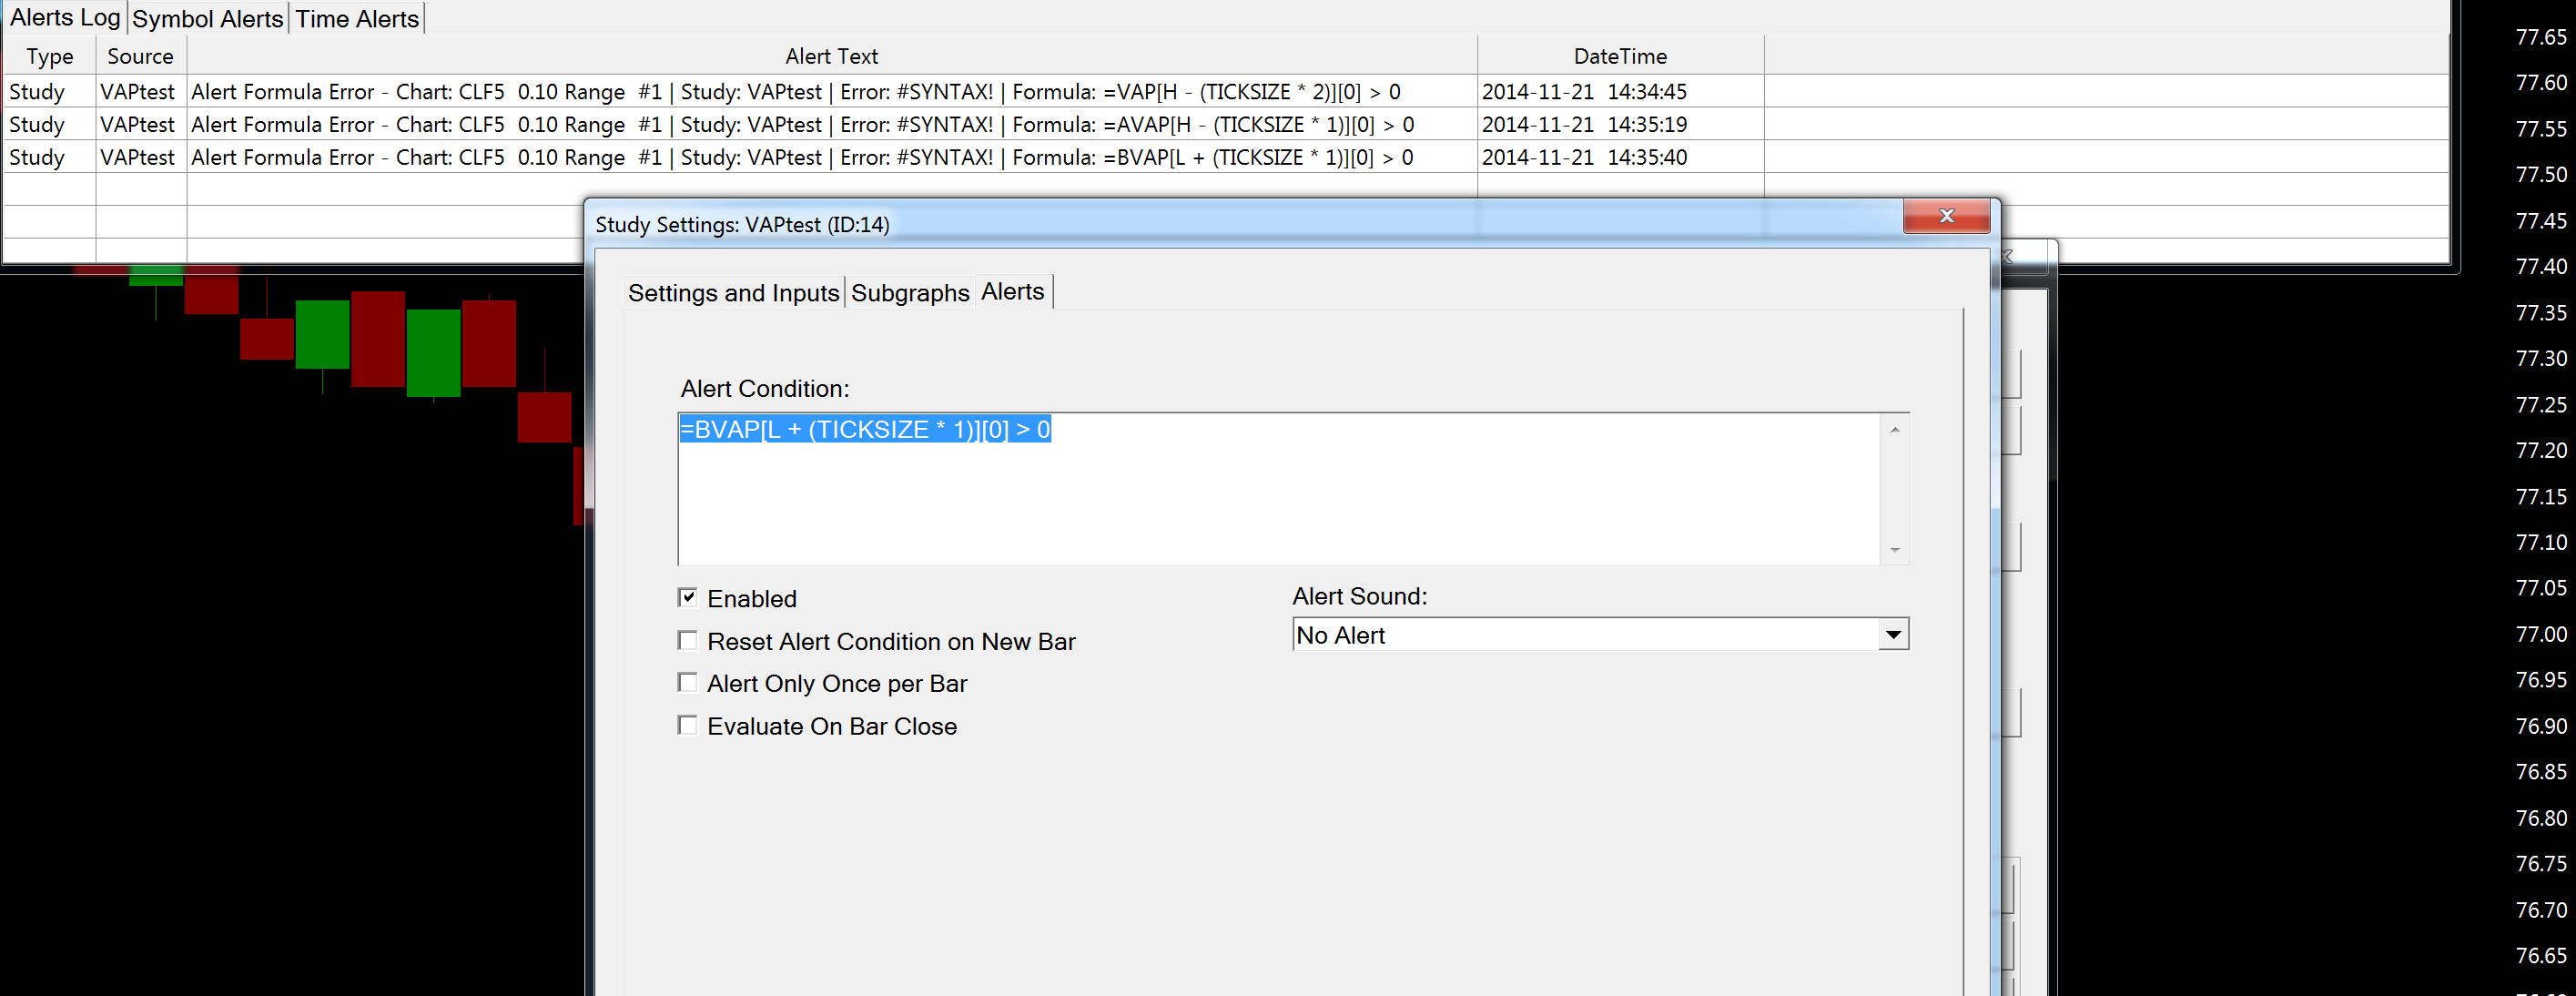Select the 14:35:40 BVAP error log row
The height and width of the screenshot is (996, 2576).
(801, 157)
